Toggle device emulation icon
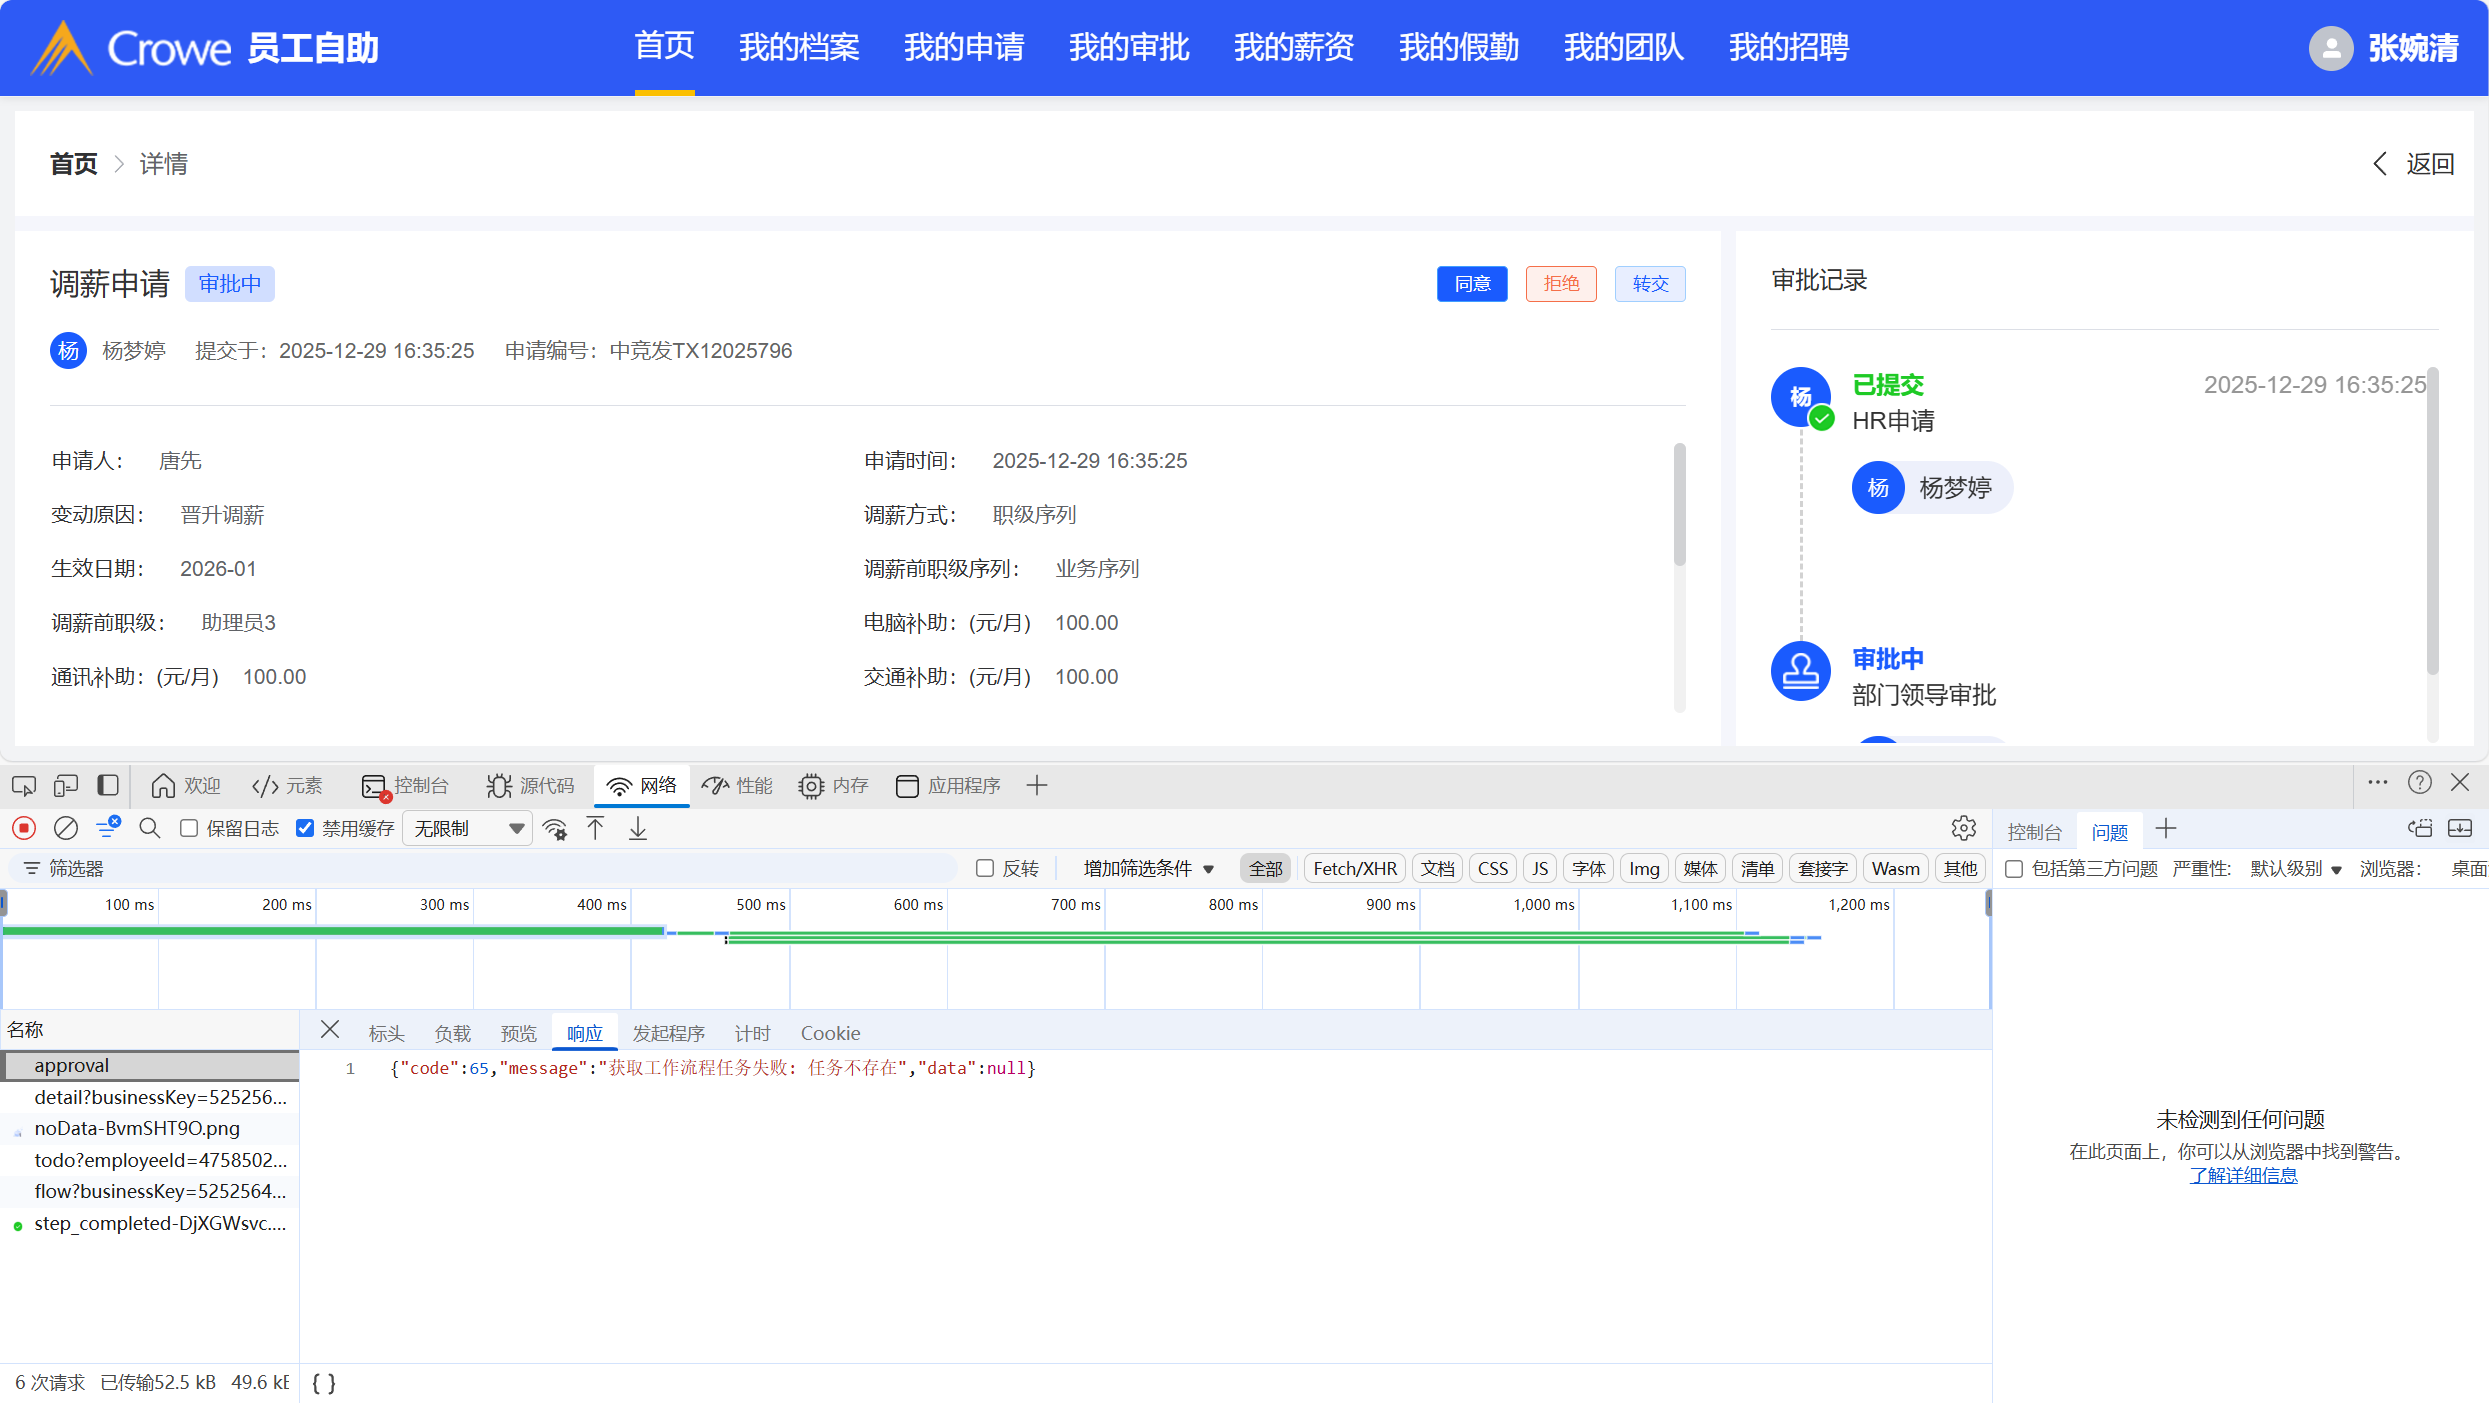Viewport: 2489px width, 1403px height. 66,786
